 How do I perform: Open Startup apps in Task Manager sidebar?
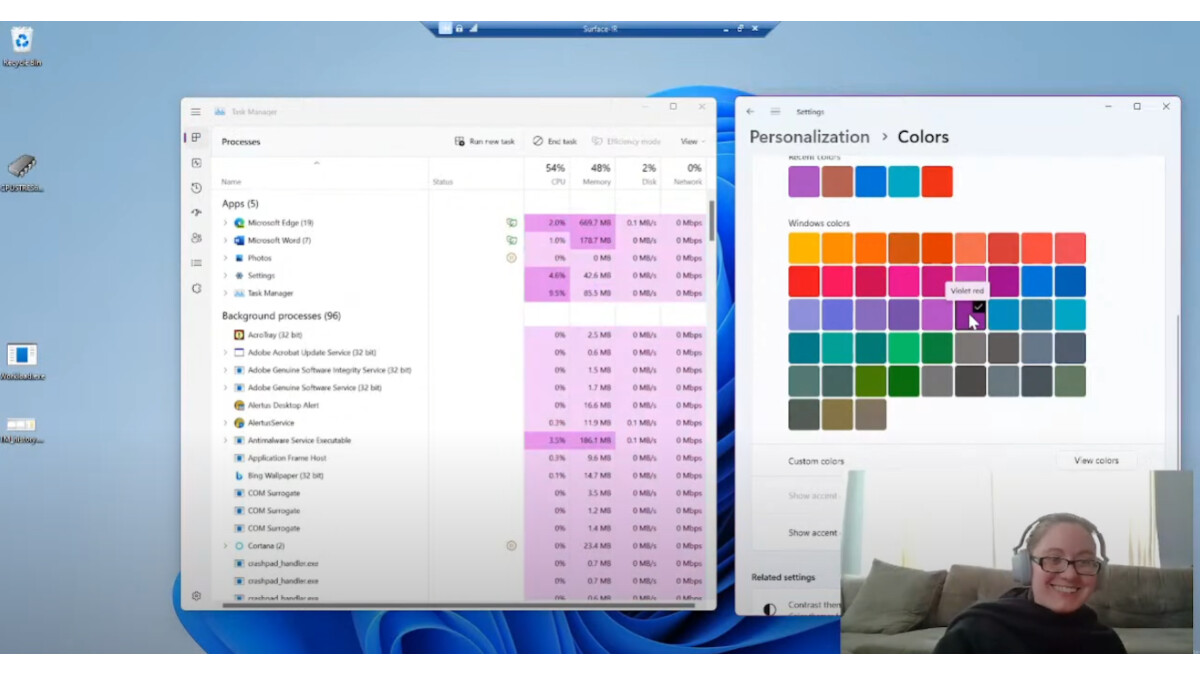196,213
